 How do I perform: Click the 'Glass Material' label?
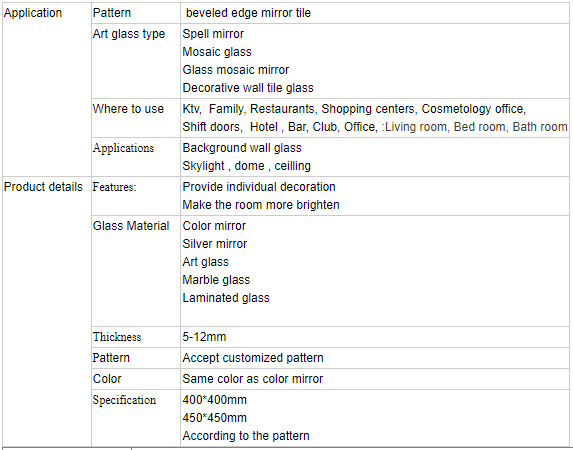(131, 226)
